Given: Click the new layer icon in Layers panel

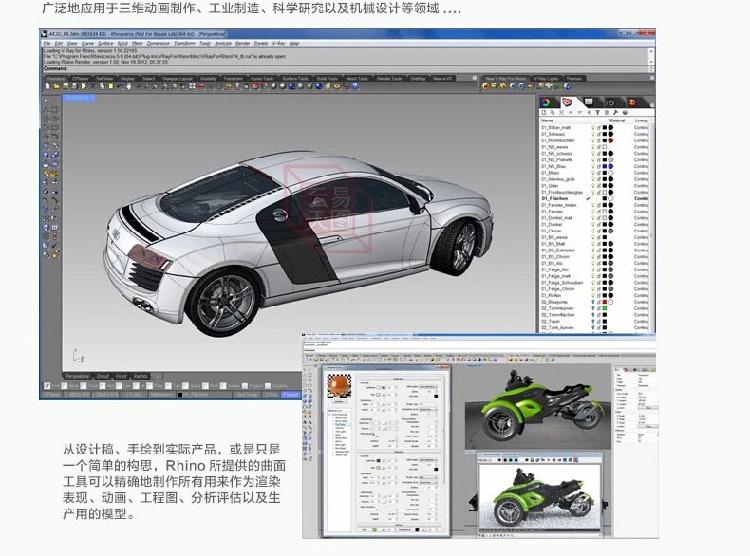Looking at the screenshot, I should [x=544, y=112].
